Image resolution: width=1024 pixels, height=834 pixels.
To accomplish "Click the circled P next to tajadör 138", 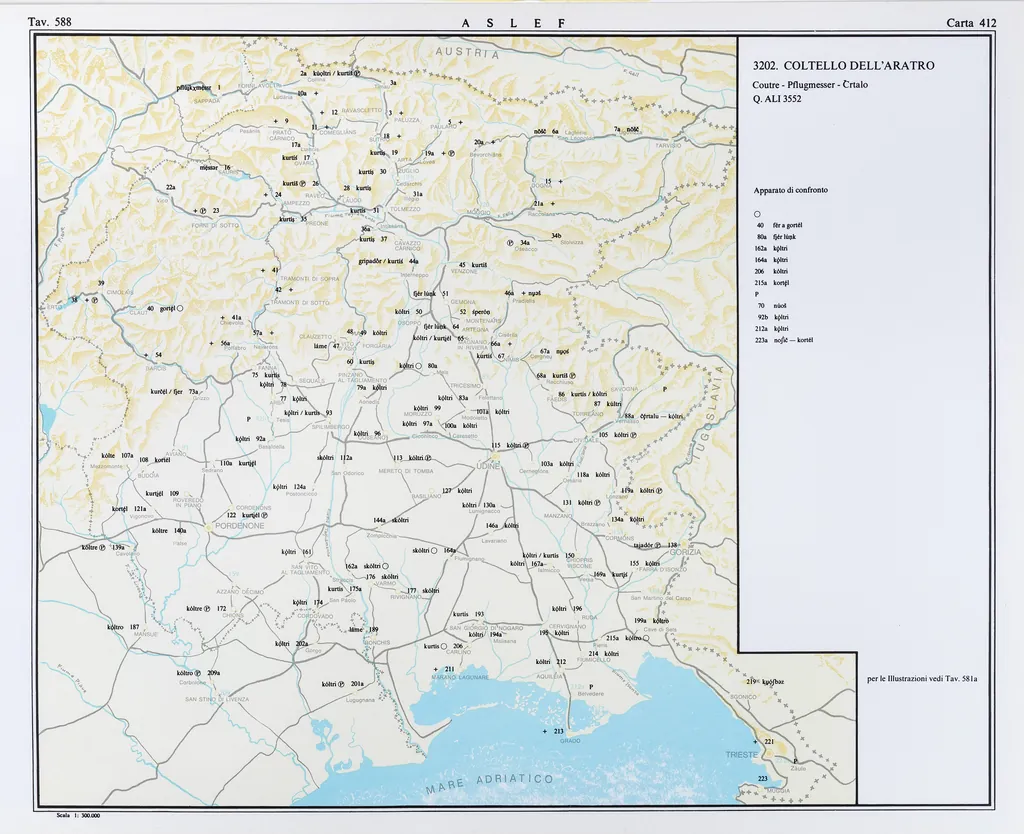I will tap(659, 546).
